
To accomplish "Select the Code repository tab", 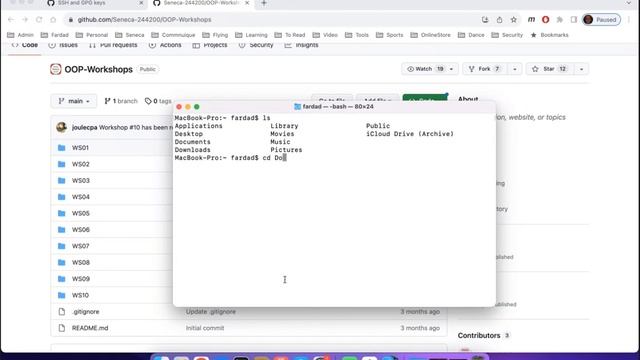I will [25, 45].
